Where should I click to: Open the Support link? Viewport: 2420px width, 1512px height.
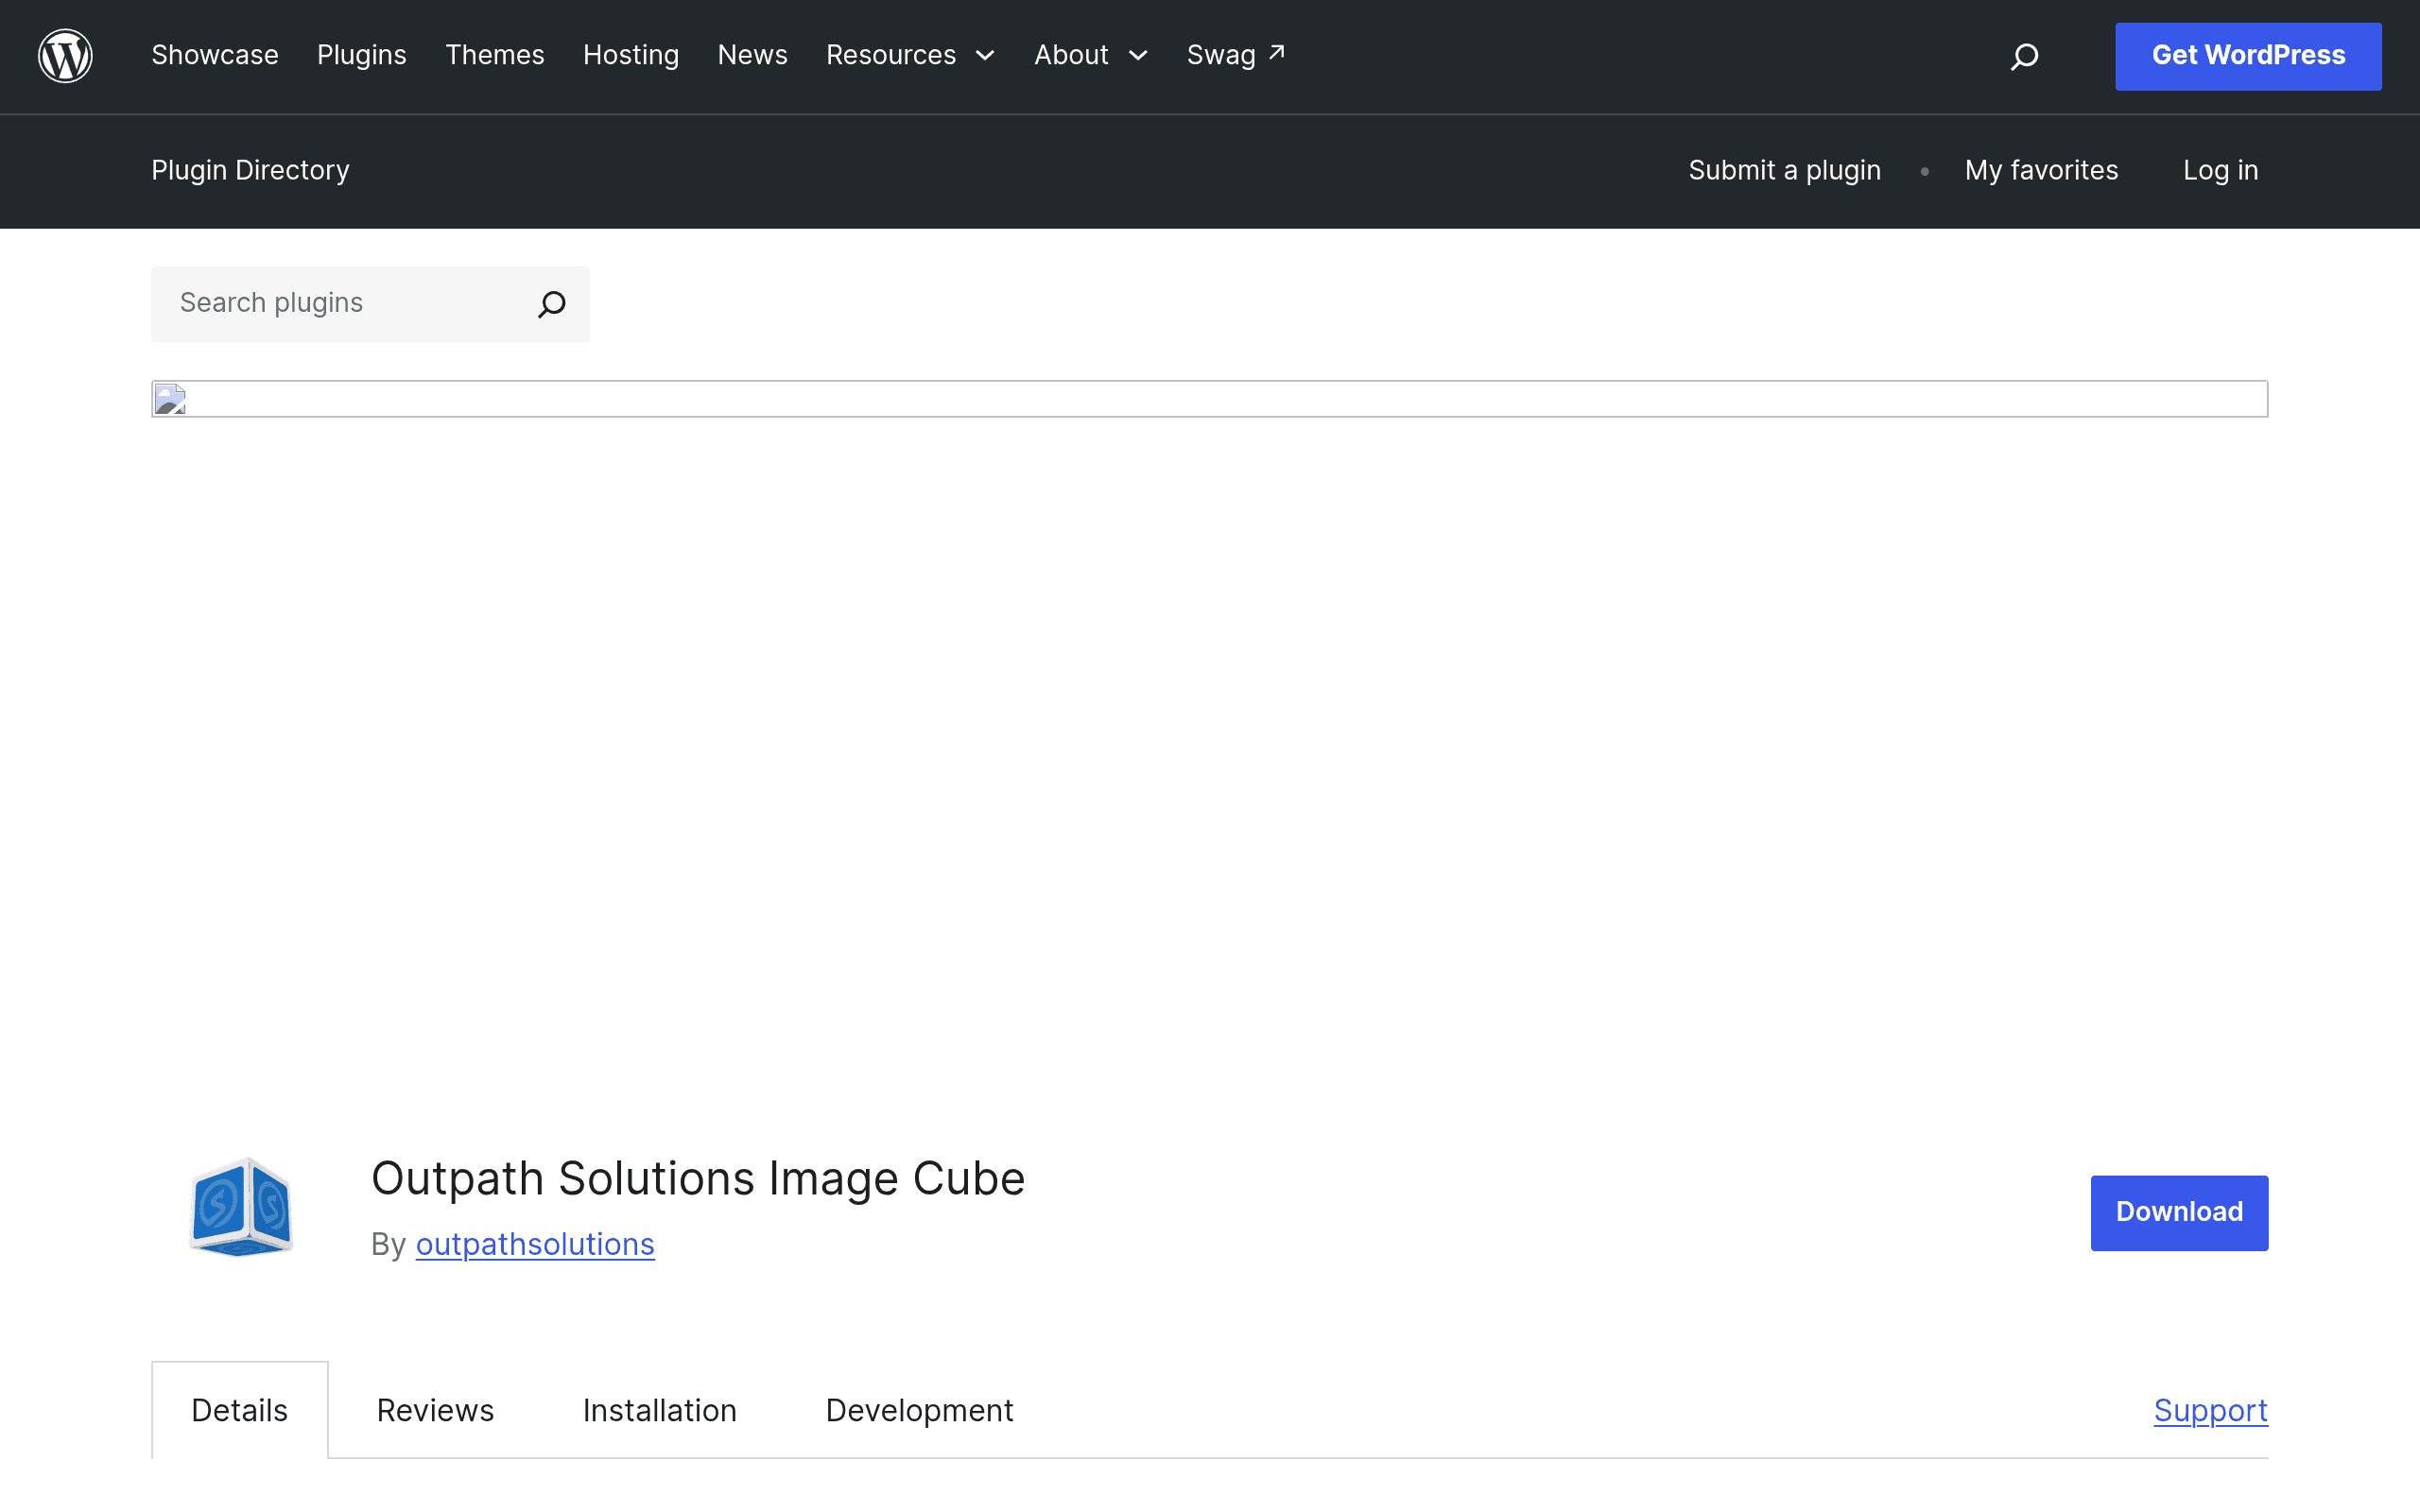pyautogui.click(x=2210, y=1410)
